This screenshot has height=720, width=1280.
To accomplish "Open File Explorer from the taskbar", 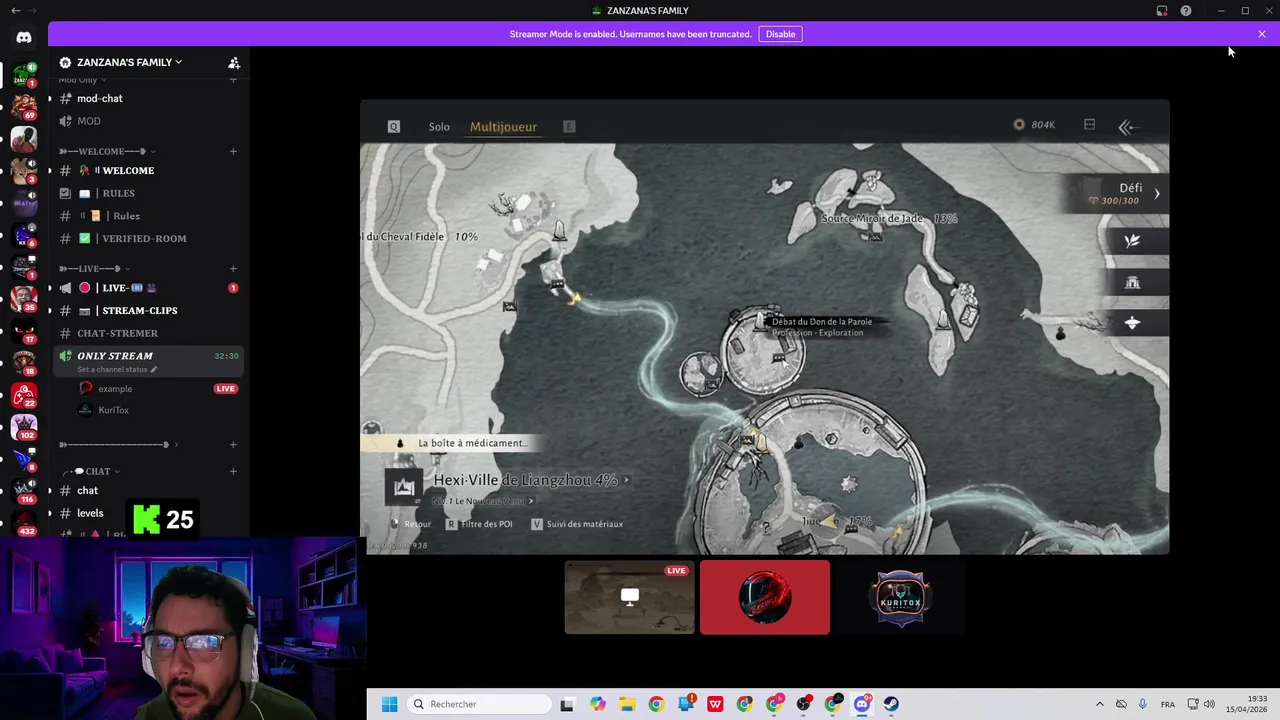I will pyautogui.click(x=627, y=704).
